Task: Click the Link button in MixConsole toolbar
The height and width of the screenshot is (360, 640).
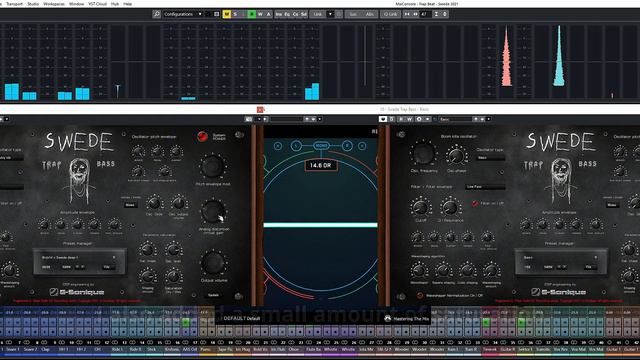Action: point(318,14)
